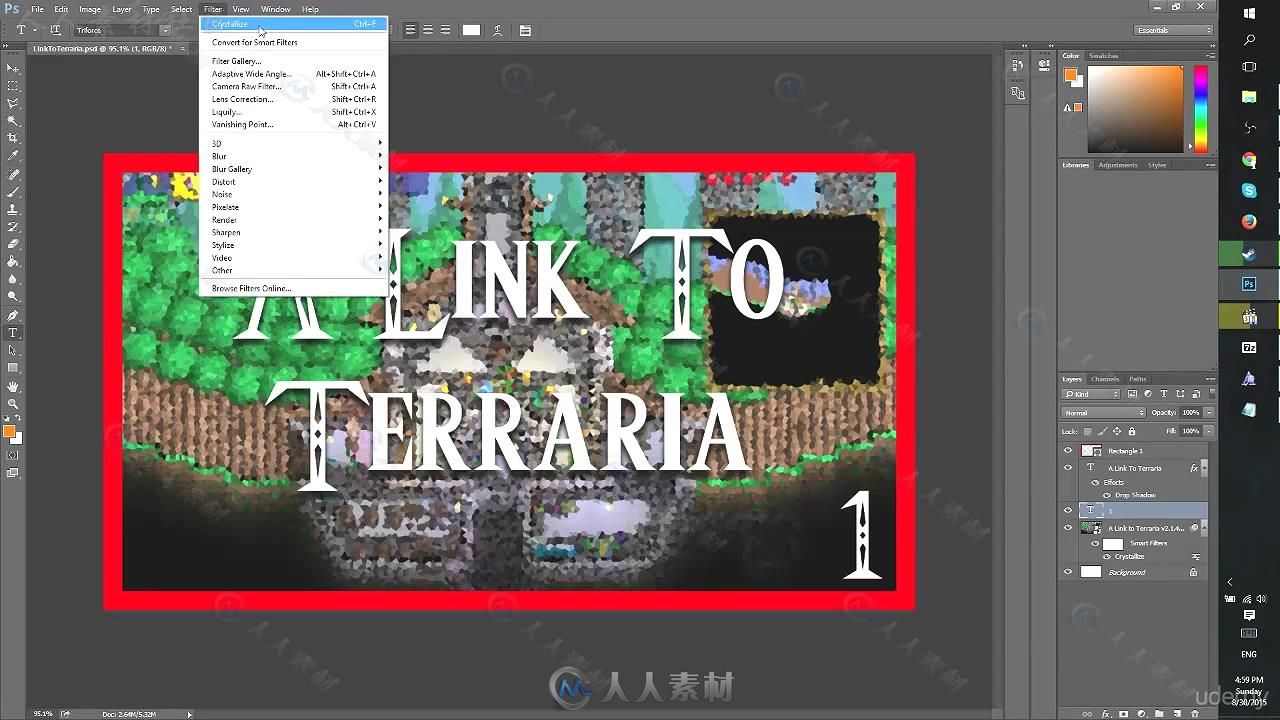Open Character and Paragraph panels icon
The width and height of the screenshot is (1280, 720).
click(x=525, y=30)
